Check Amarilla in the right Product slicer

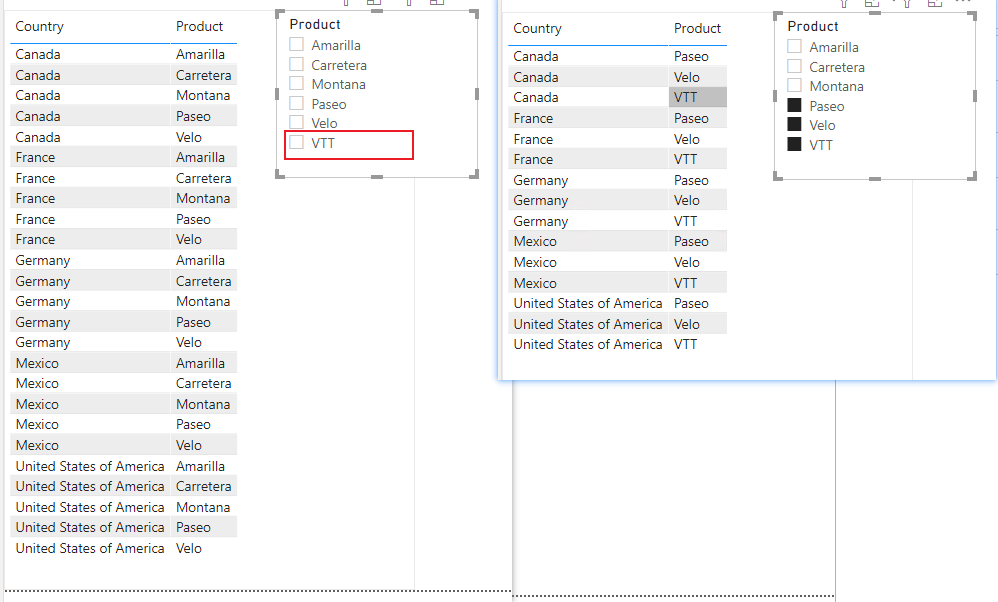pyautogui.click(x=794, y=46)
